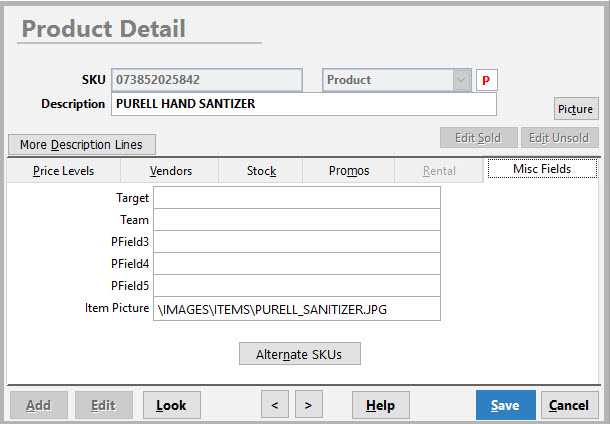Open Alternate SKUs button
Screen dimensions: 610x424
coord(300,354)
